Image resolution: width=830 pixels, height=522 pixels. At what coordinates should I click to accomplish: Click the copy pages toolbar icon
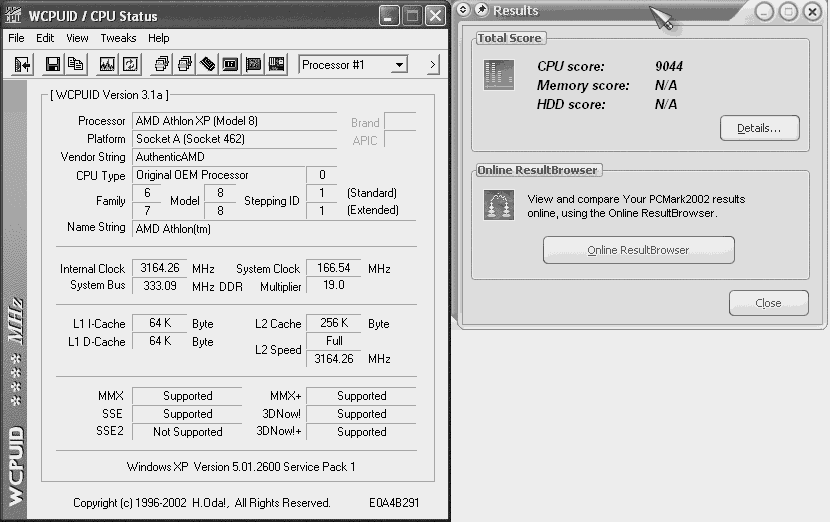75,65
